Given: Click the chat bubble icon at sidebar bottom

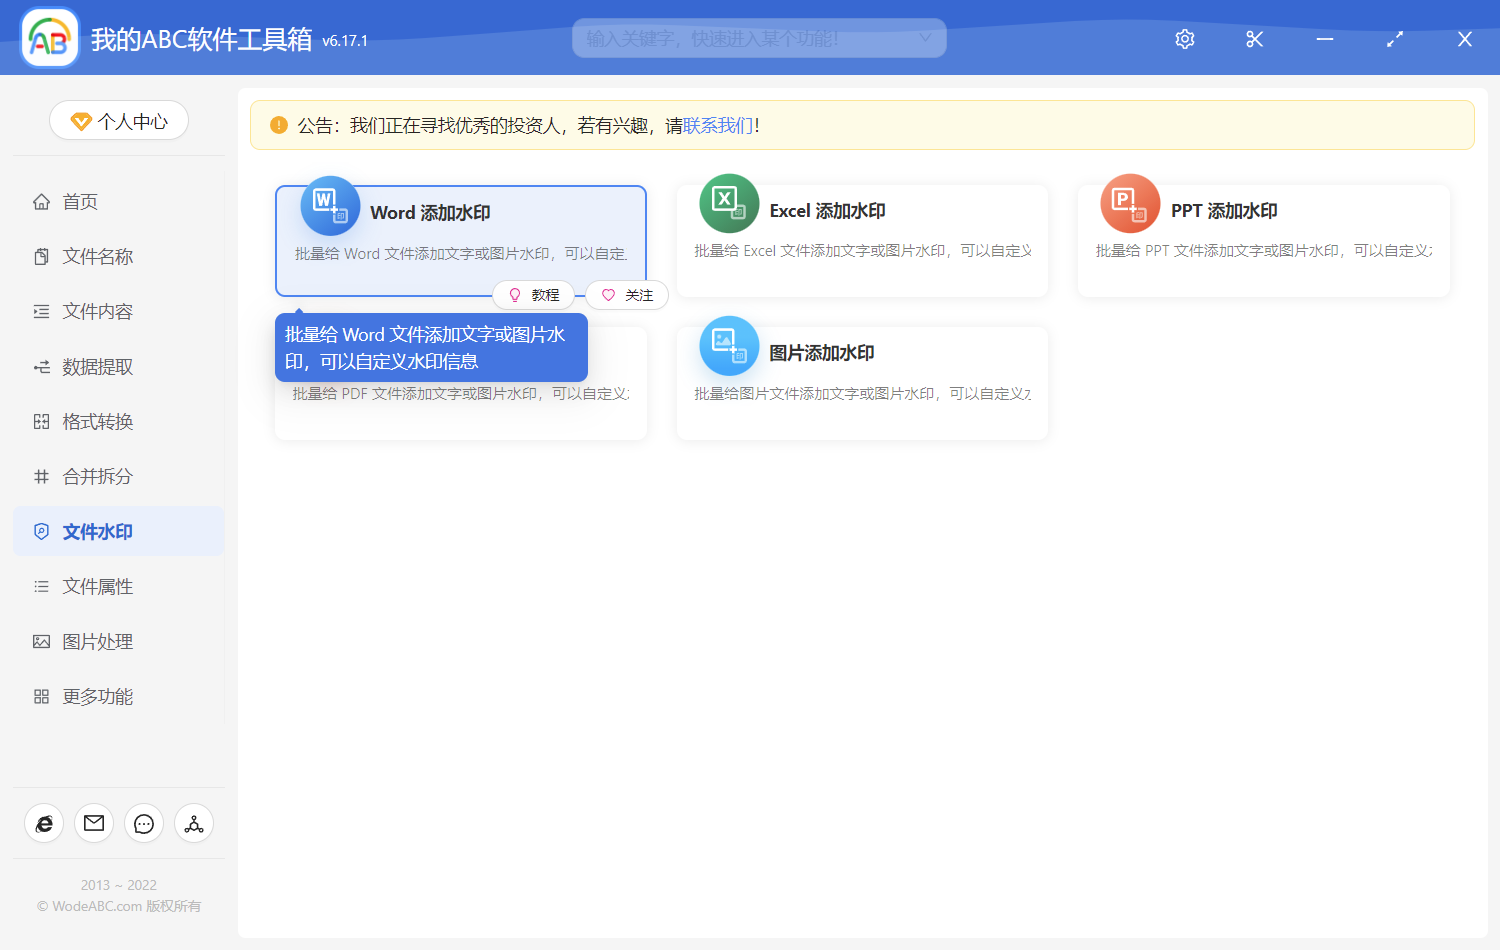Looking at the screenshot, I should click(x=143, y=823).
